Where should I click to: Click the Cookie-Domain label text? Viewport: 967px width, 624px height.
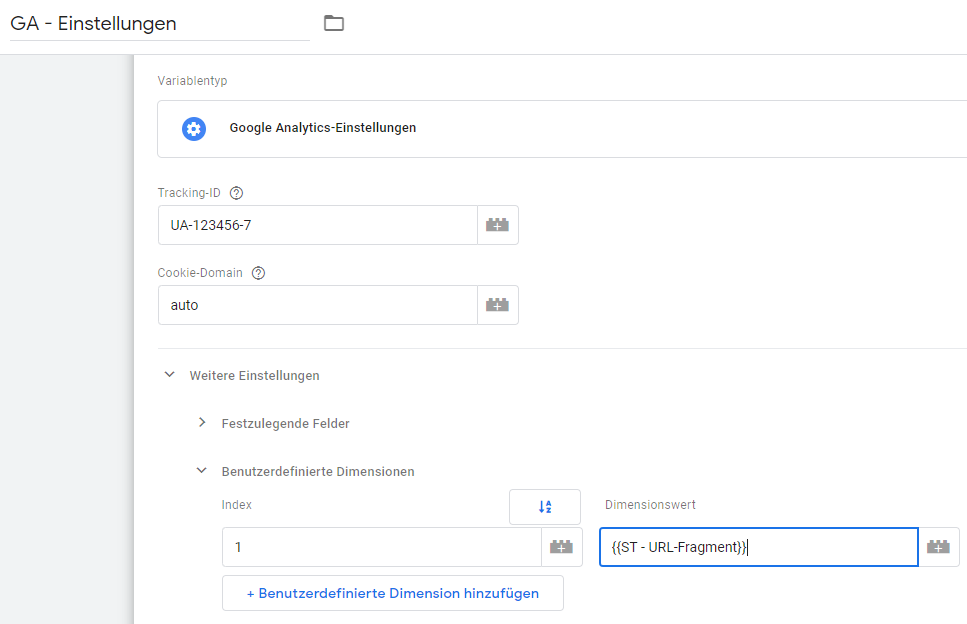[200, 273]
